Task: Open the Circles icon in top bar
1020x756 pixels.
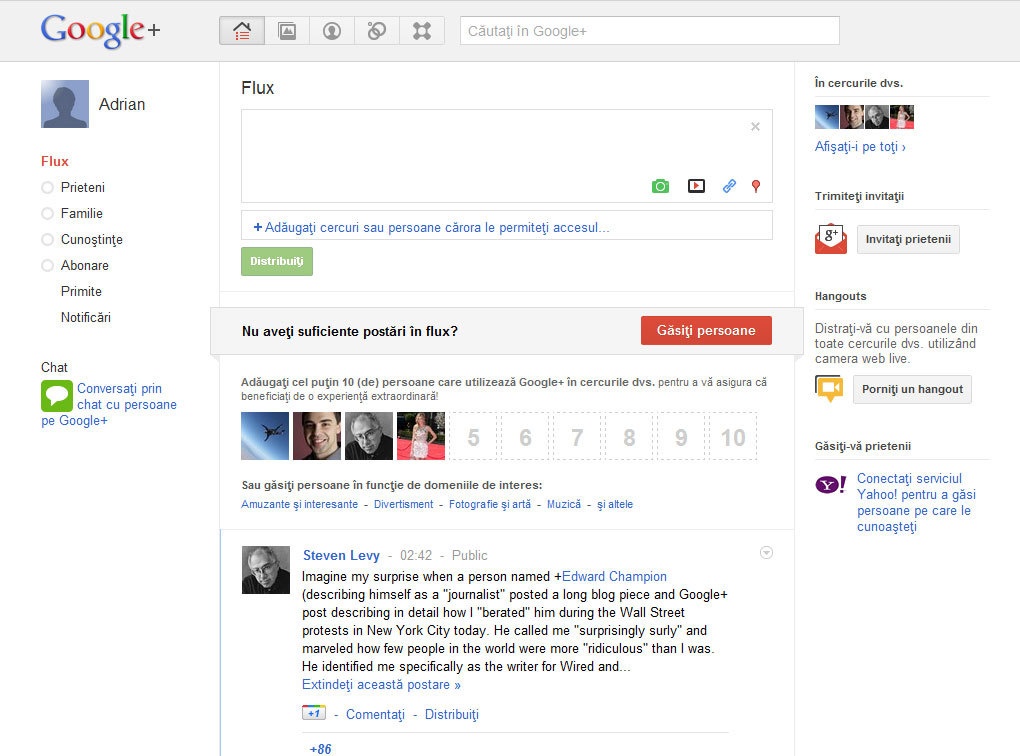Action: (377, 31)
